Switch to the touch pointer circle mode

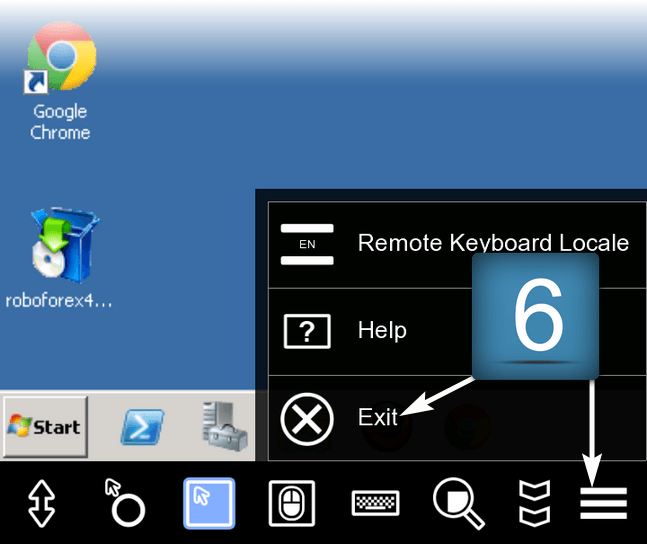point(125,502)
